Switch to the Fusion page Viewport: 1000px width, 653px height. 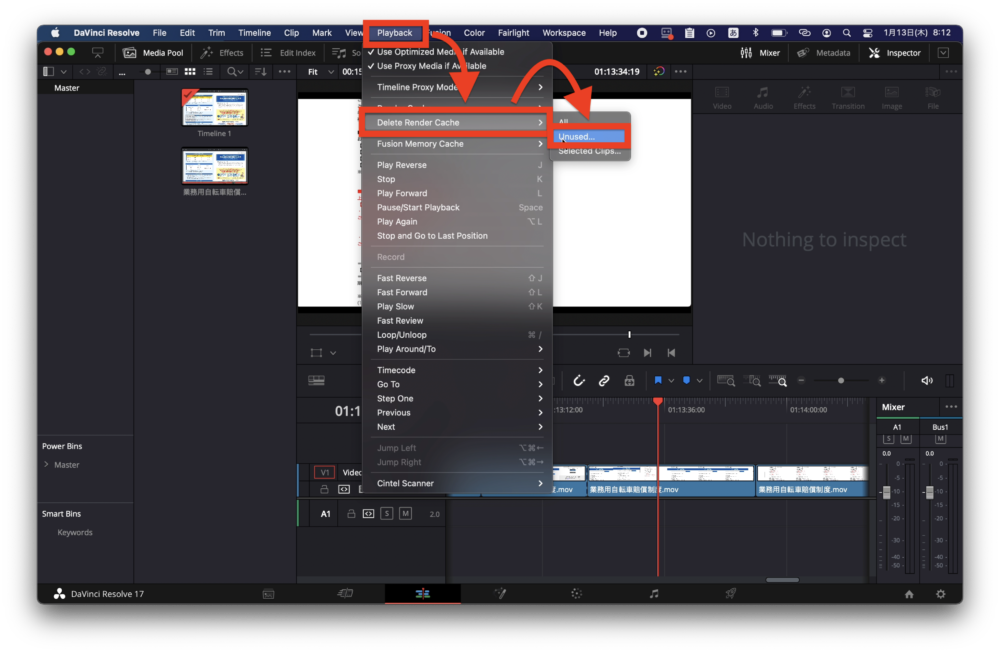(x=500, y=593)
